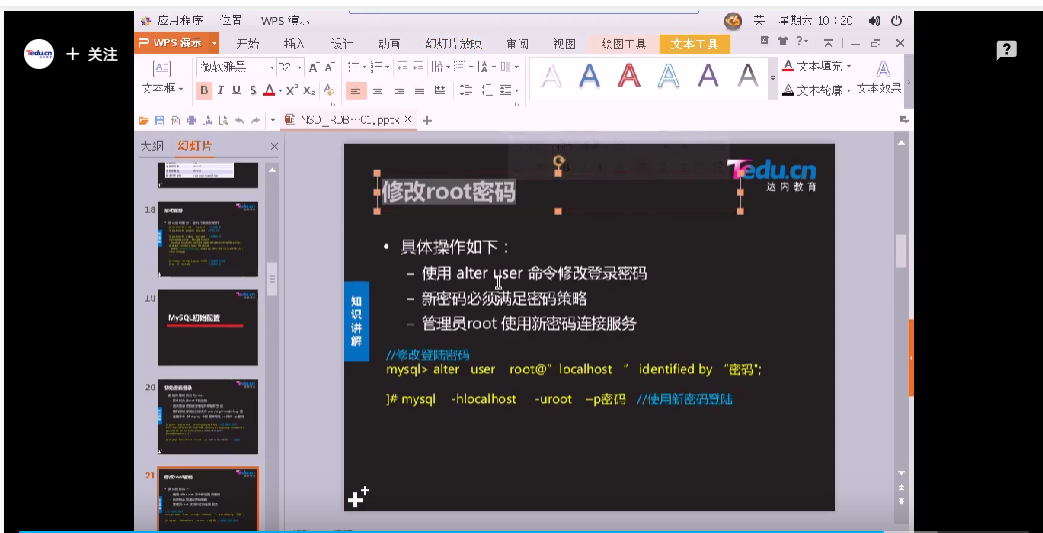
Task: Open the 视图 ribbon tab
Action: [564, 44]
